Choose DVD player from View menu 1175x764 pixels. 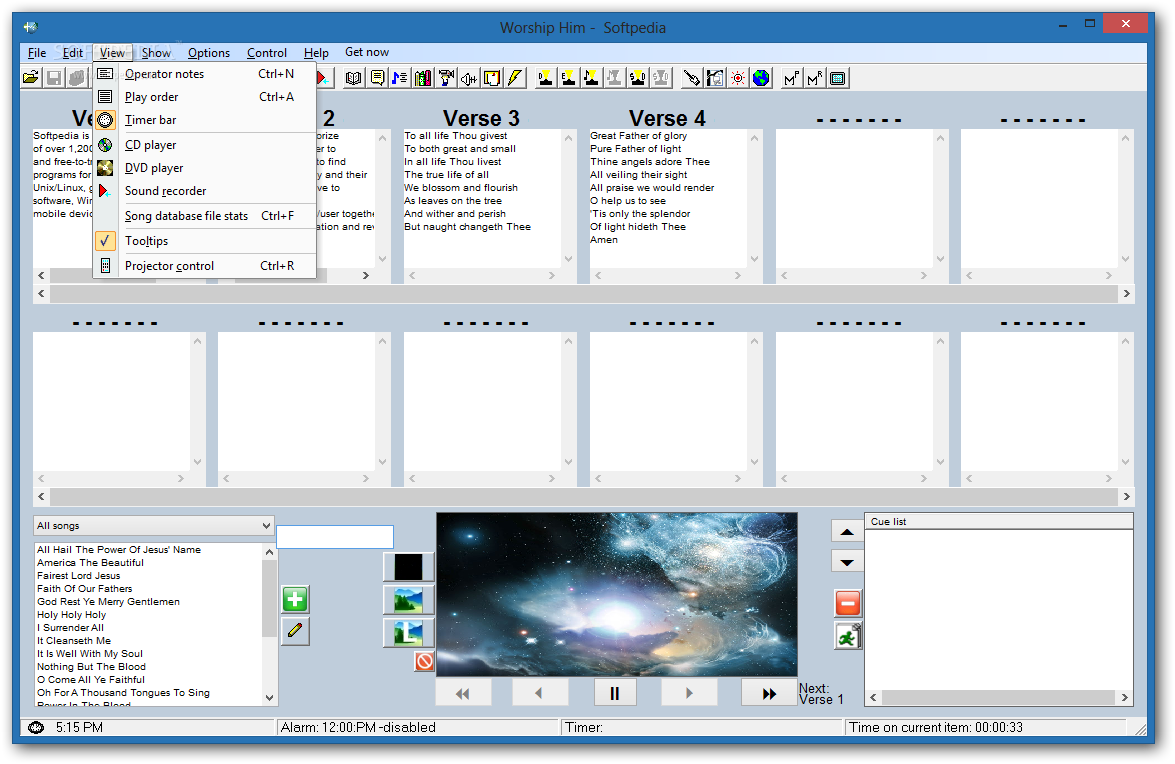(204, 168)
